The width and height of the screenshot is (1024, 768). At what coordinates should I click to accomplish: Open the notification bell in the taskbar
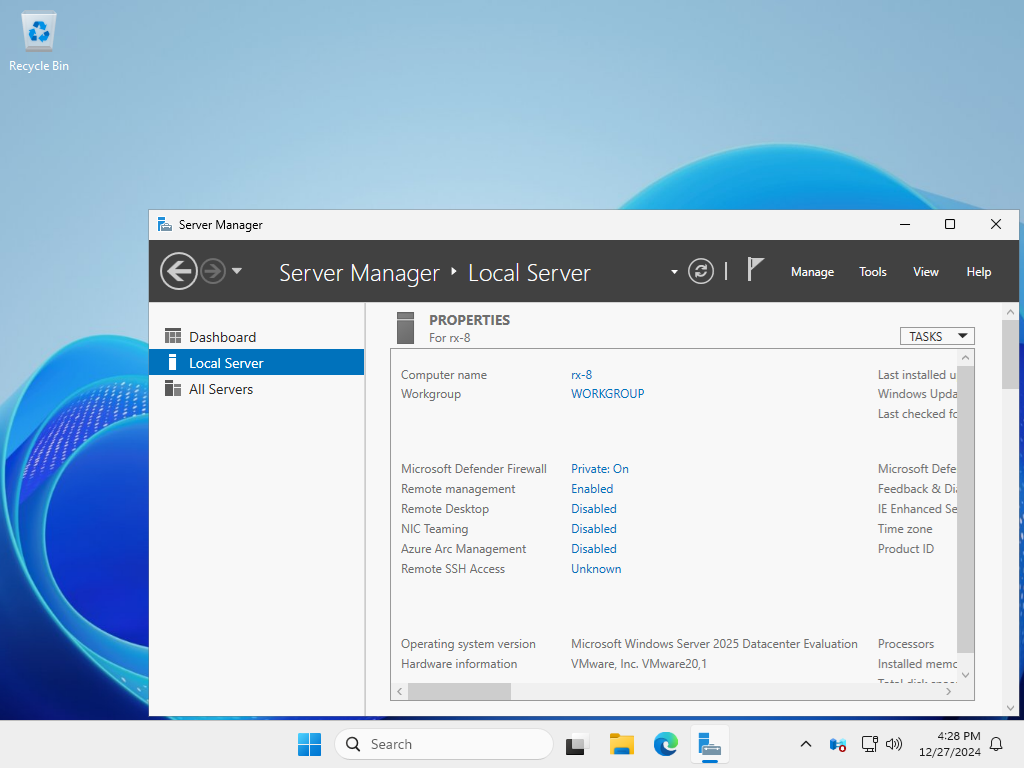click(x=997, y=744)
